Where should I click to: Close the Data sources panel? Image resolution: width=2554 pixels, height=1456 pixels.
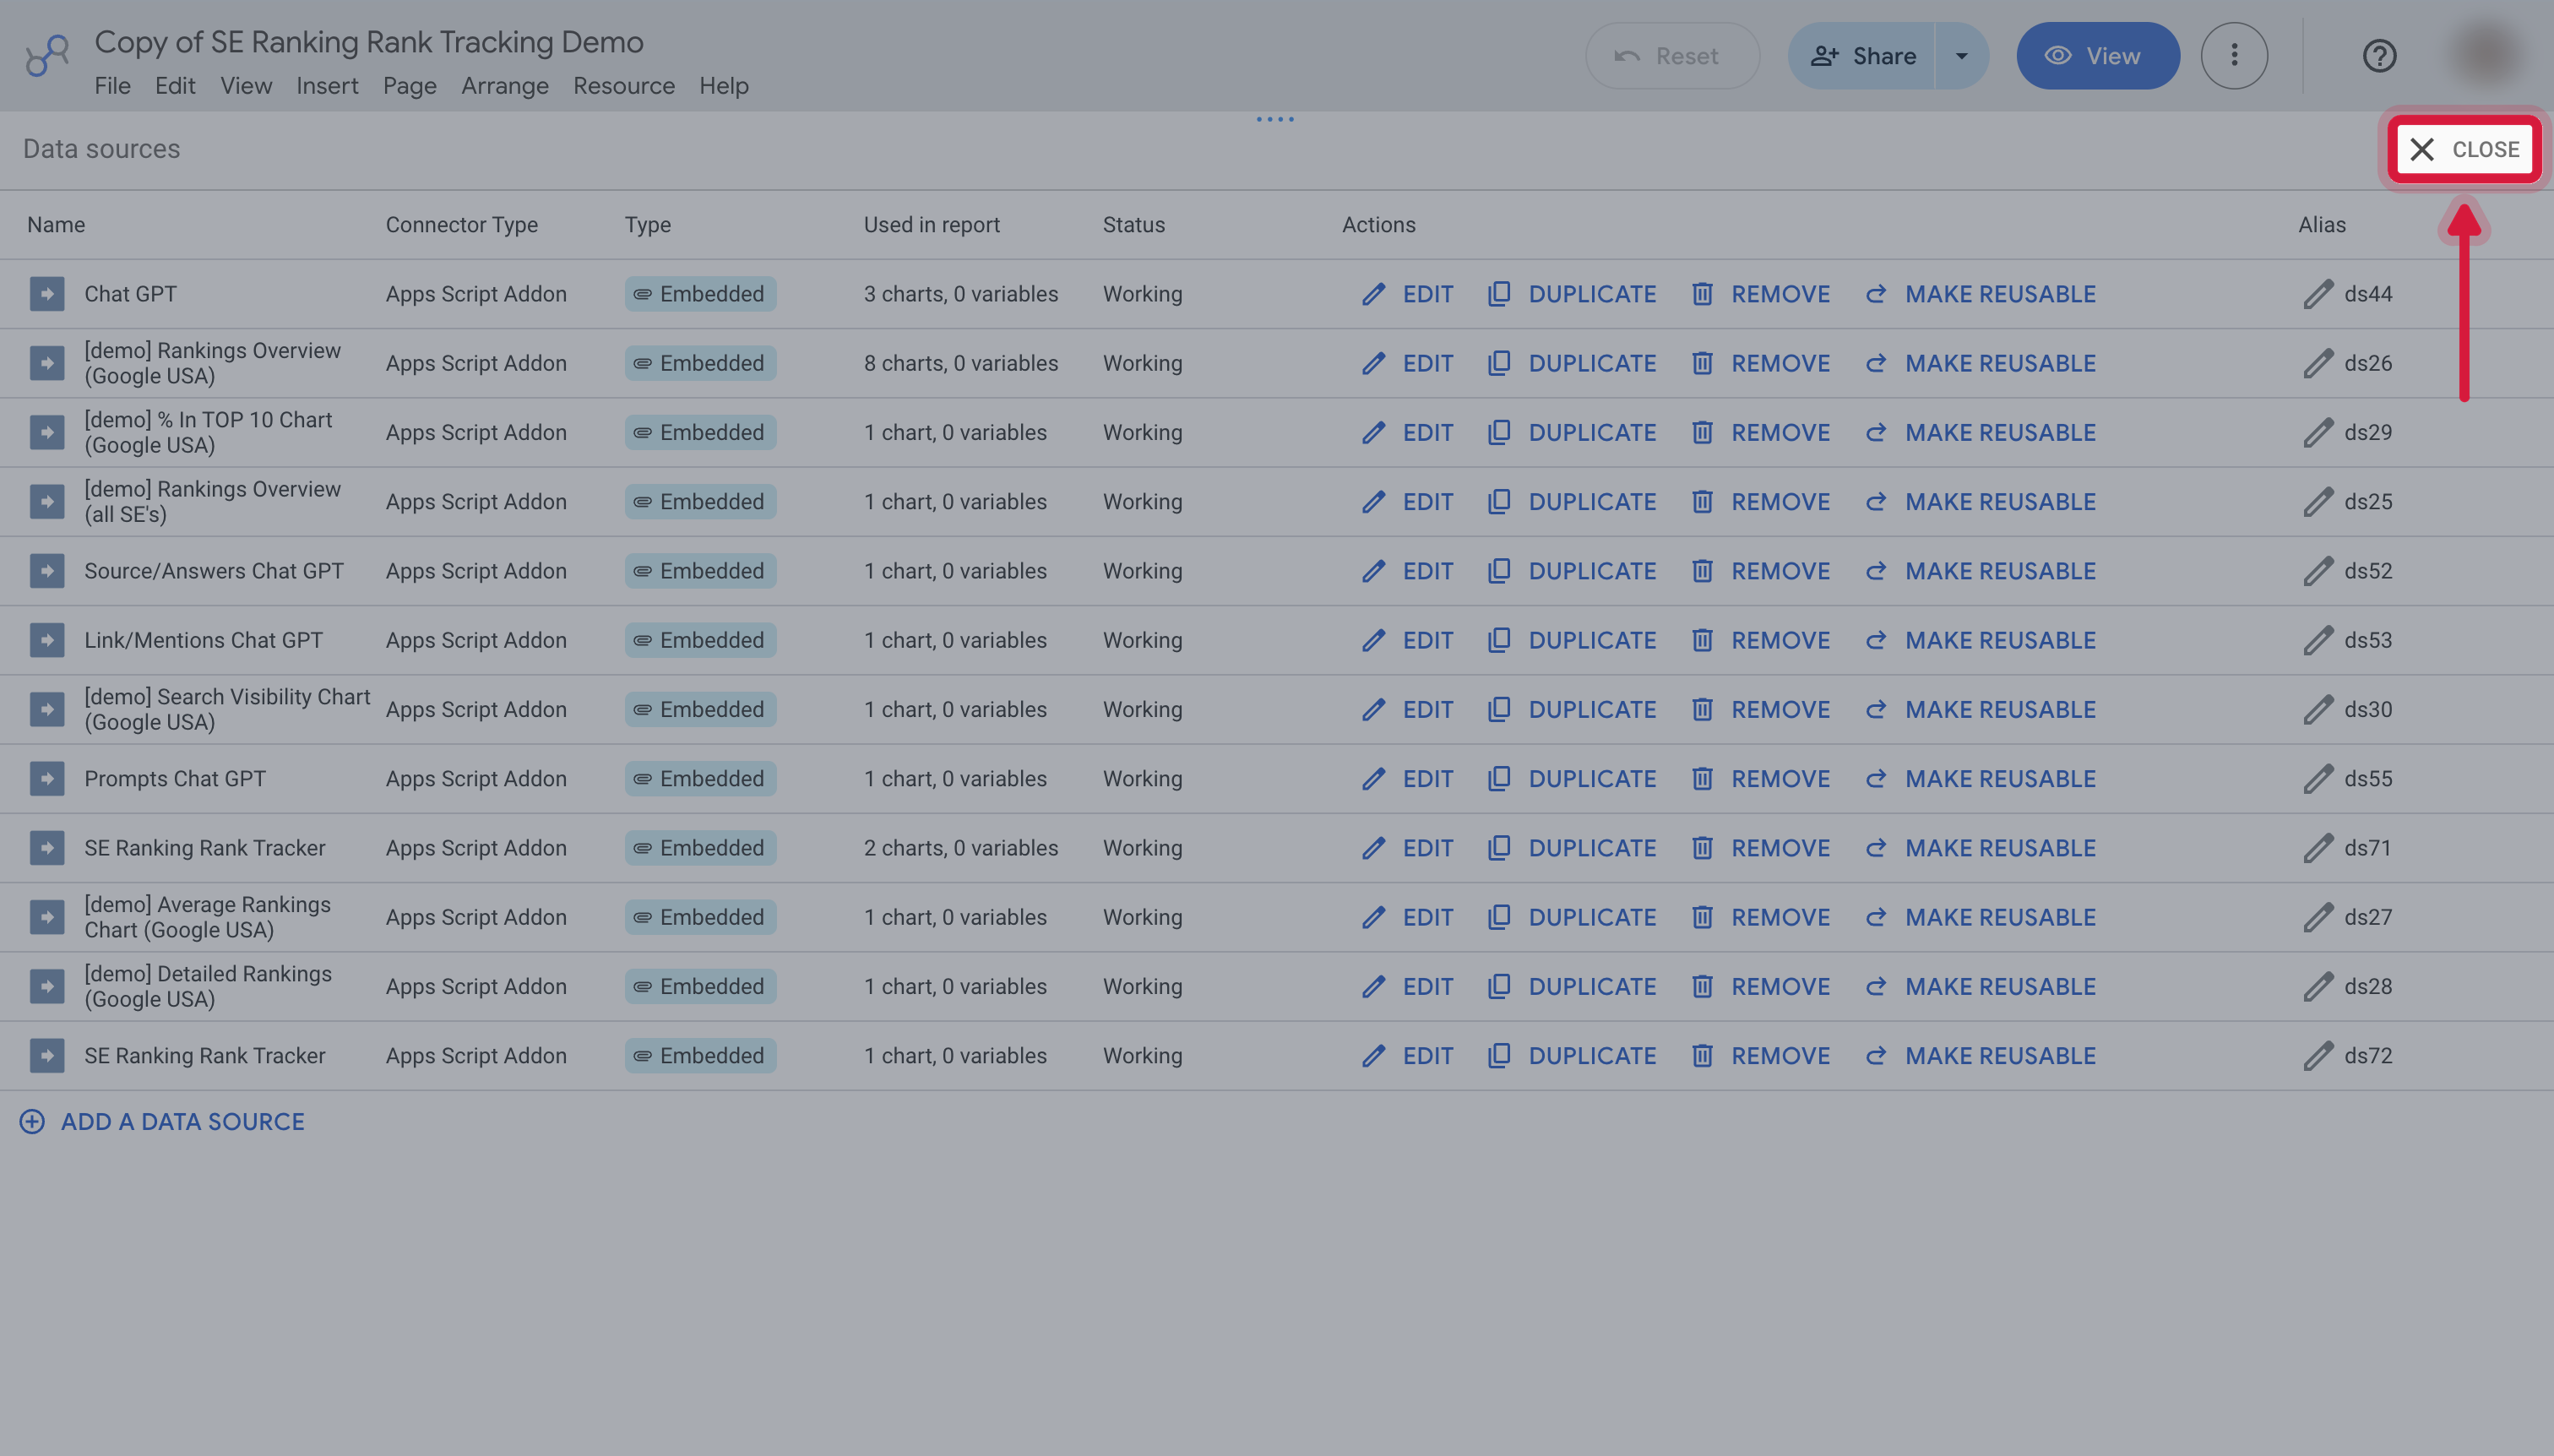2464,150
